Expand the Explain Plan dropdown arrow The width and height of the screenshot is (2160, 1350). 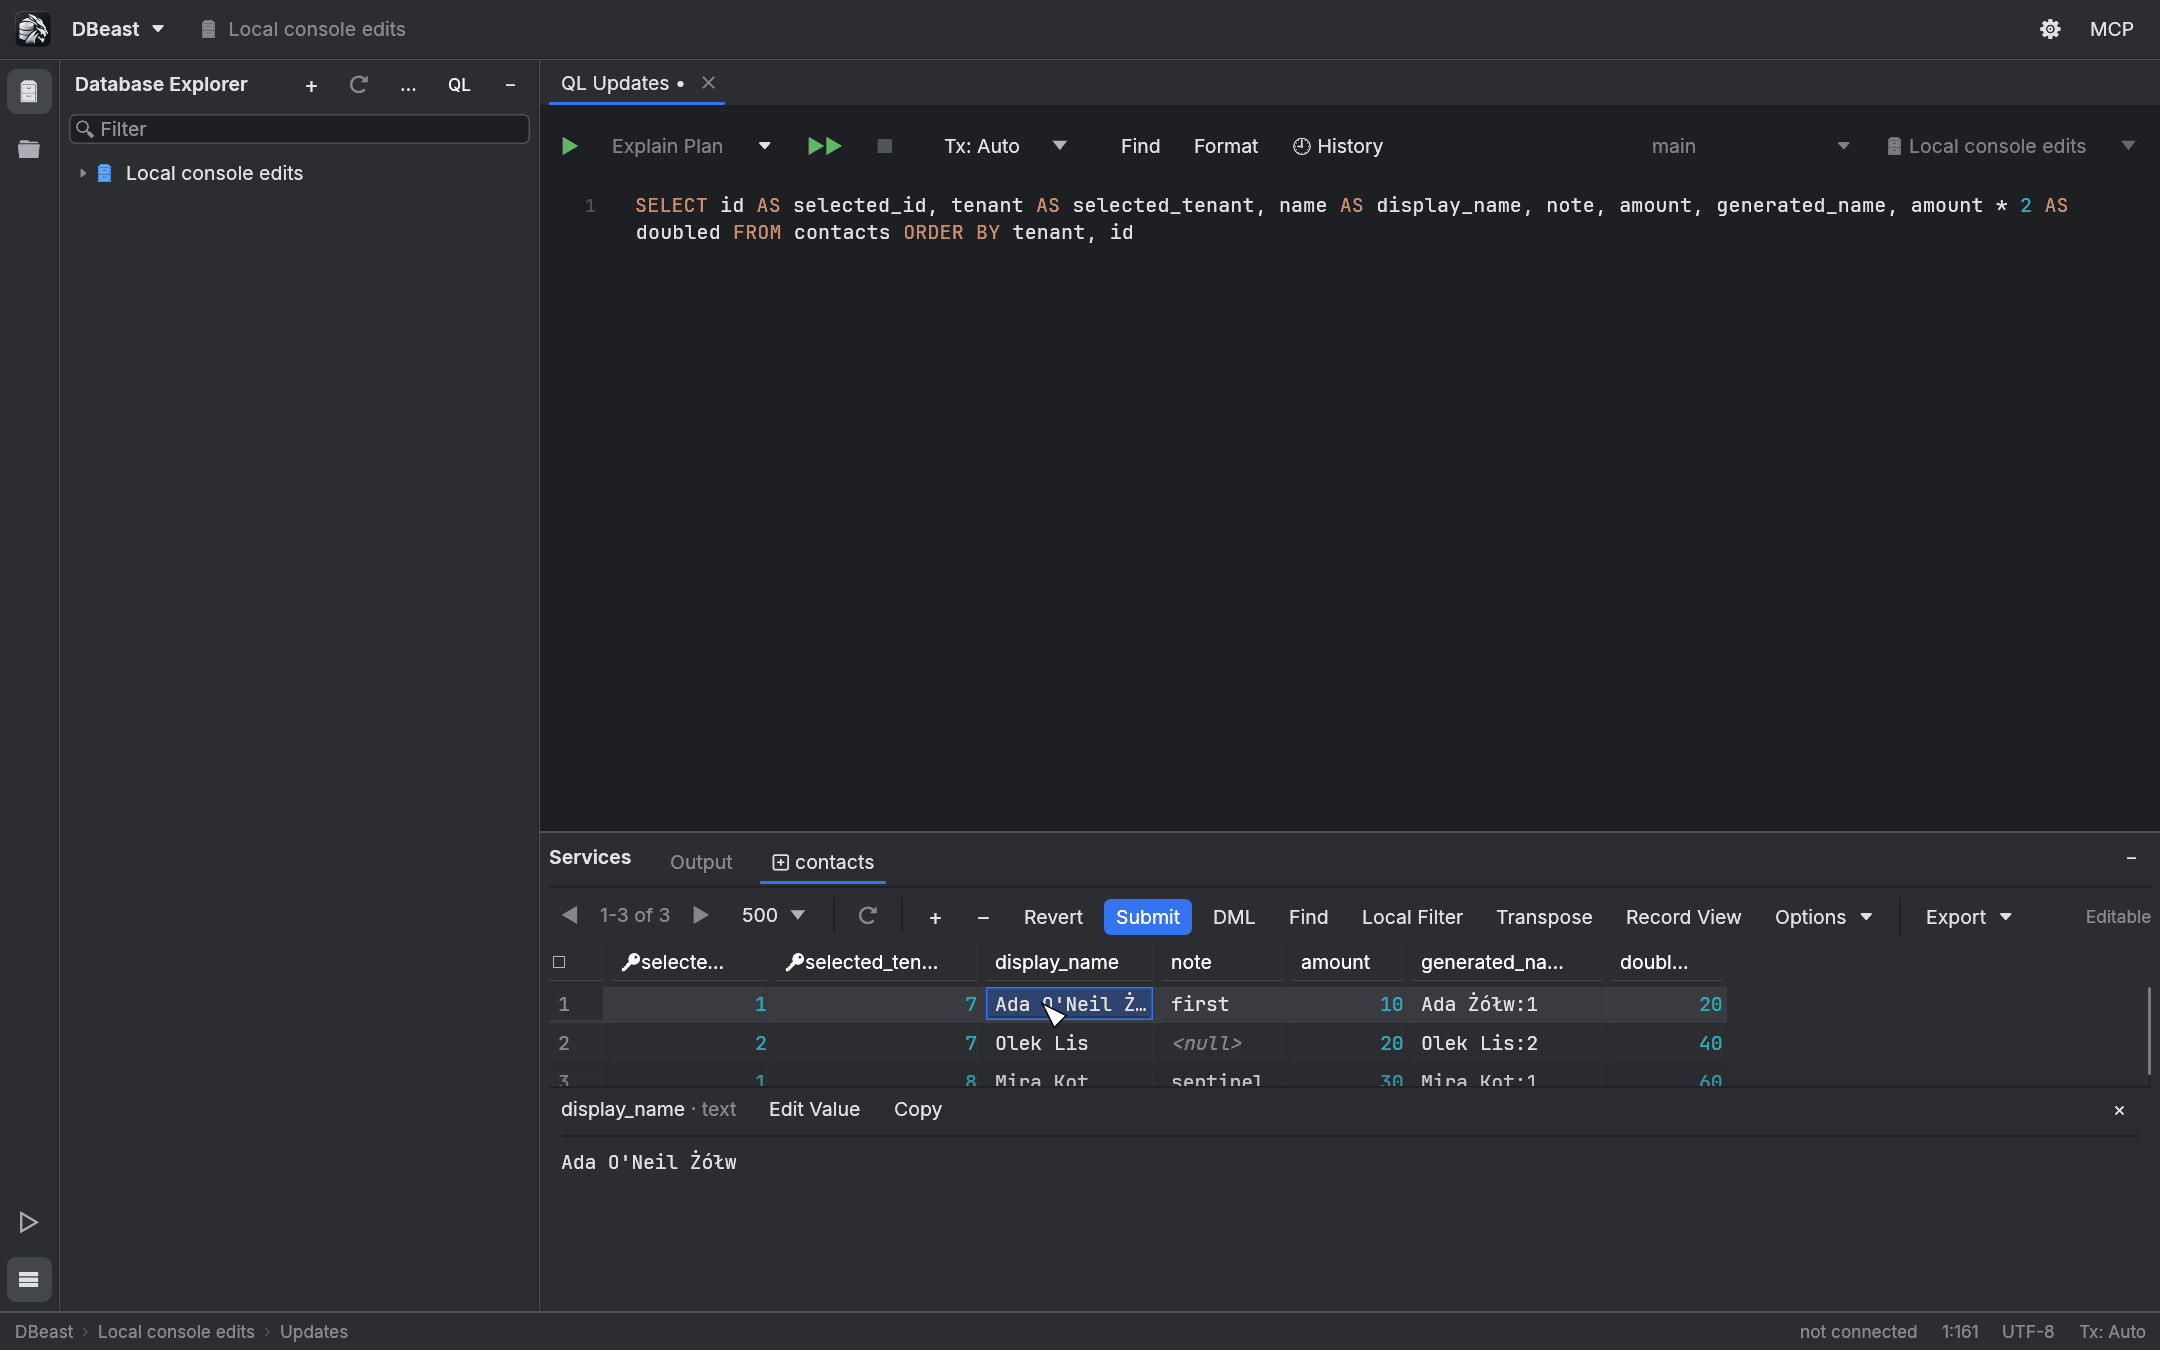[765, 146]
